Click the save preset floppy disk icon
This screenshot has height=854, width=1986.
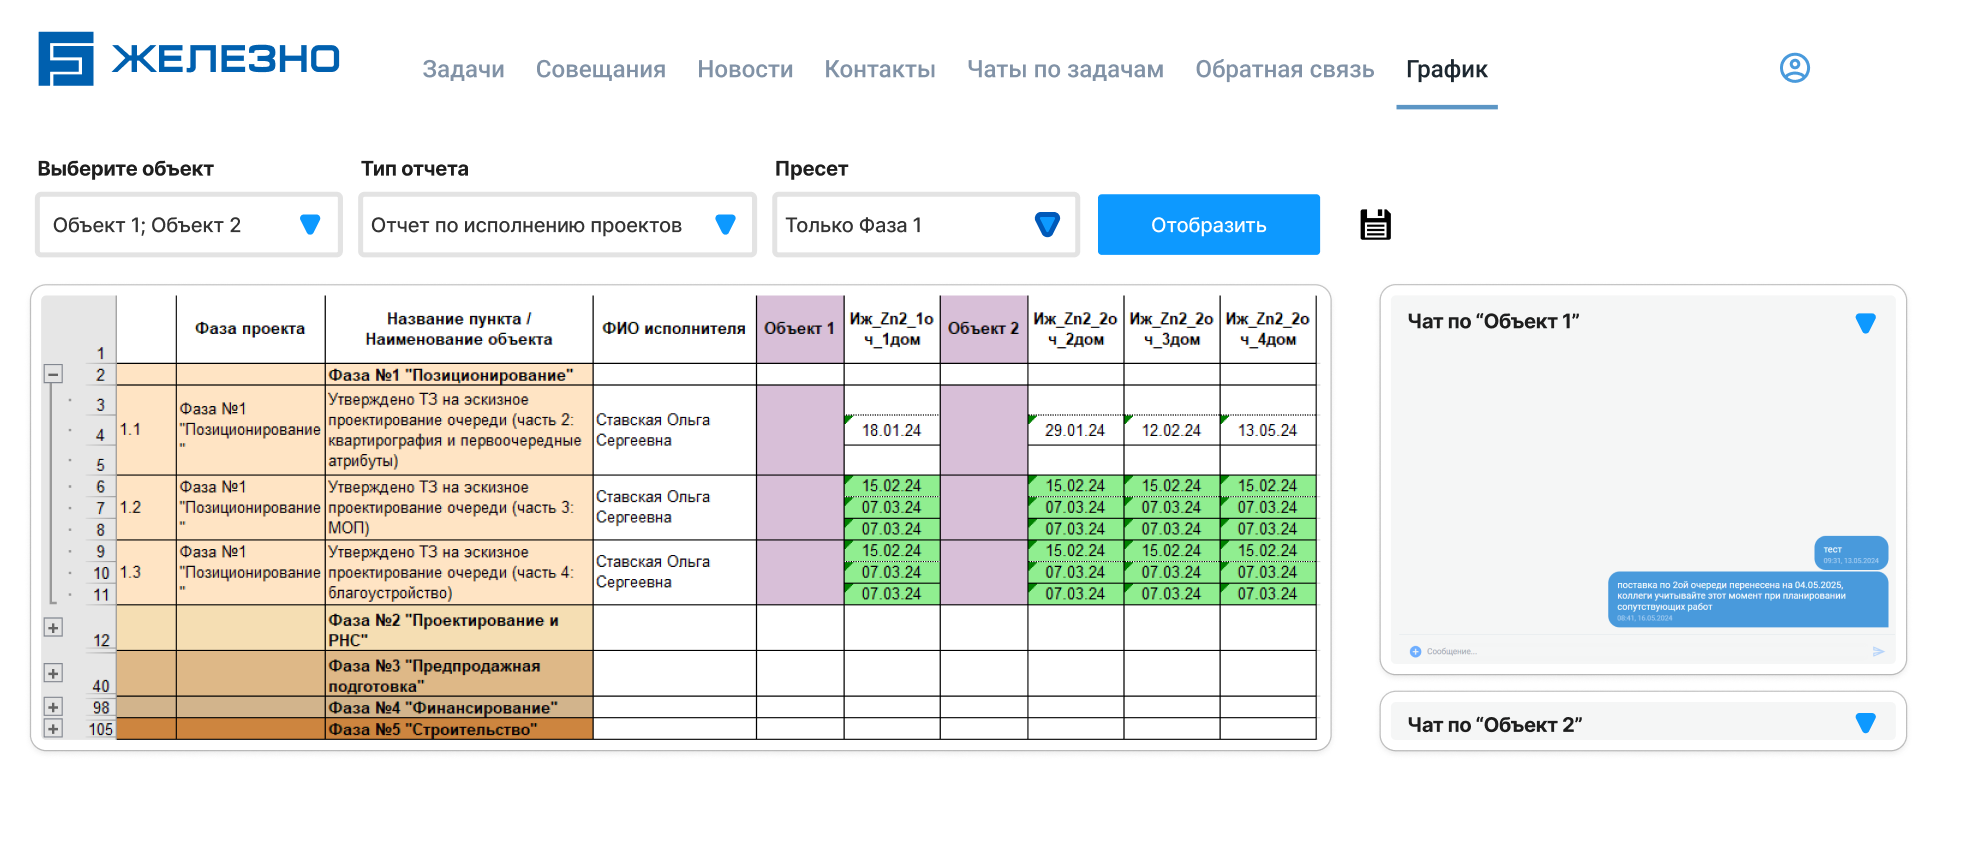click(1375, 225)
